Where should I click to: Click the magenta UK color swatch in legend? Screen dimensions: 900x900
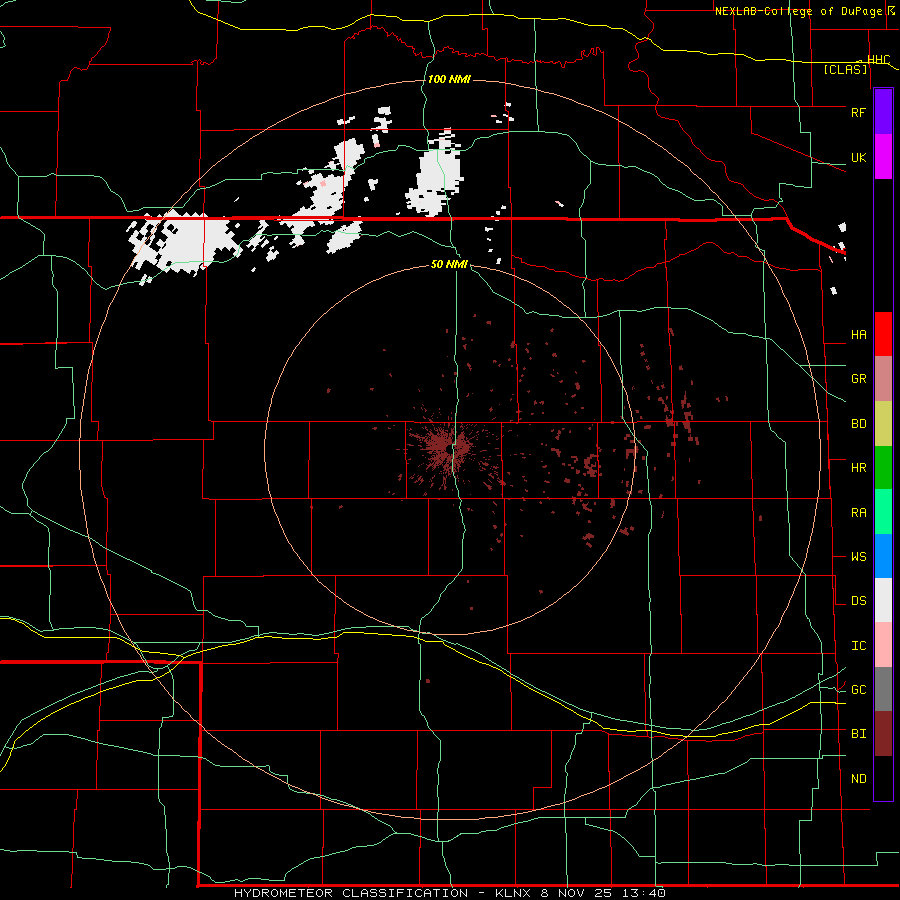tap(883, 157)
